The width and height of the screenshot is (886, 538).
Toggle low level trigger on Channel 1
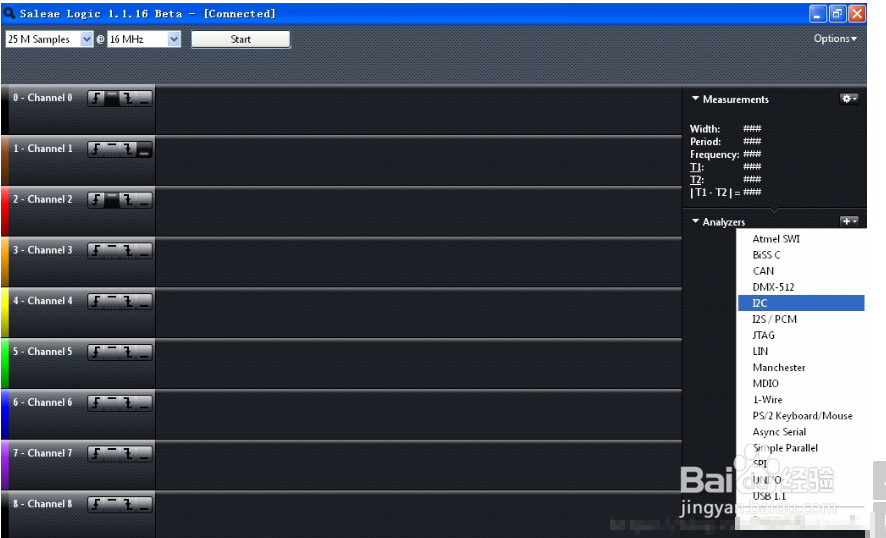[x=145, y=149]
